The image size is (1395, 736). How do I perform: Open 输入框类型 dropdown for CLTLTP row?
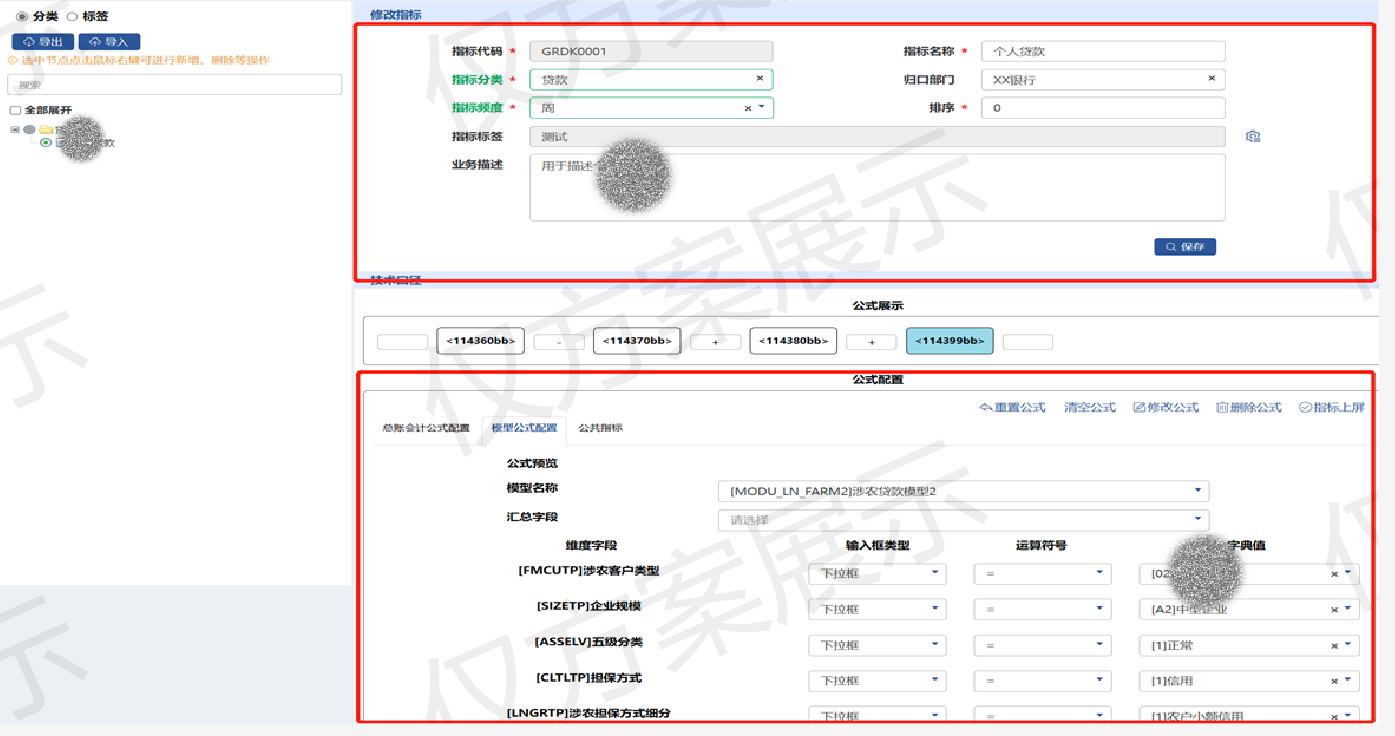click(877, 680)
